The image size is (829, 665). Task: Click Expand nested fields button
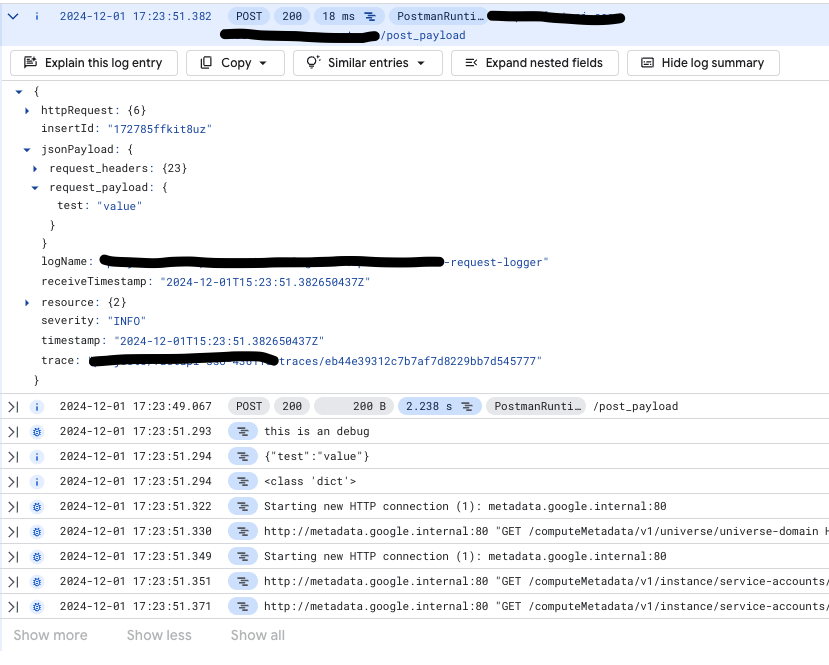tap(533, 63)
